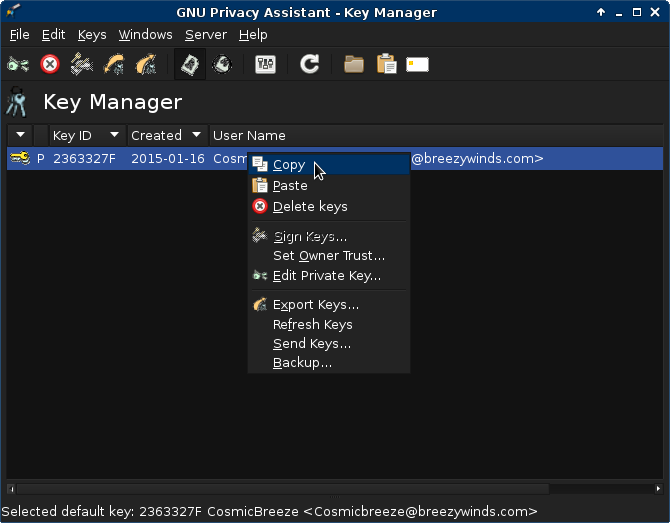This screenshot has width=670, height=523.
Task: Click the Edit private key toolbar icon
Action: 18,65
